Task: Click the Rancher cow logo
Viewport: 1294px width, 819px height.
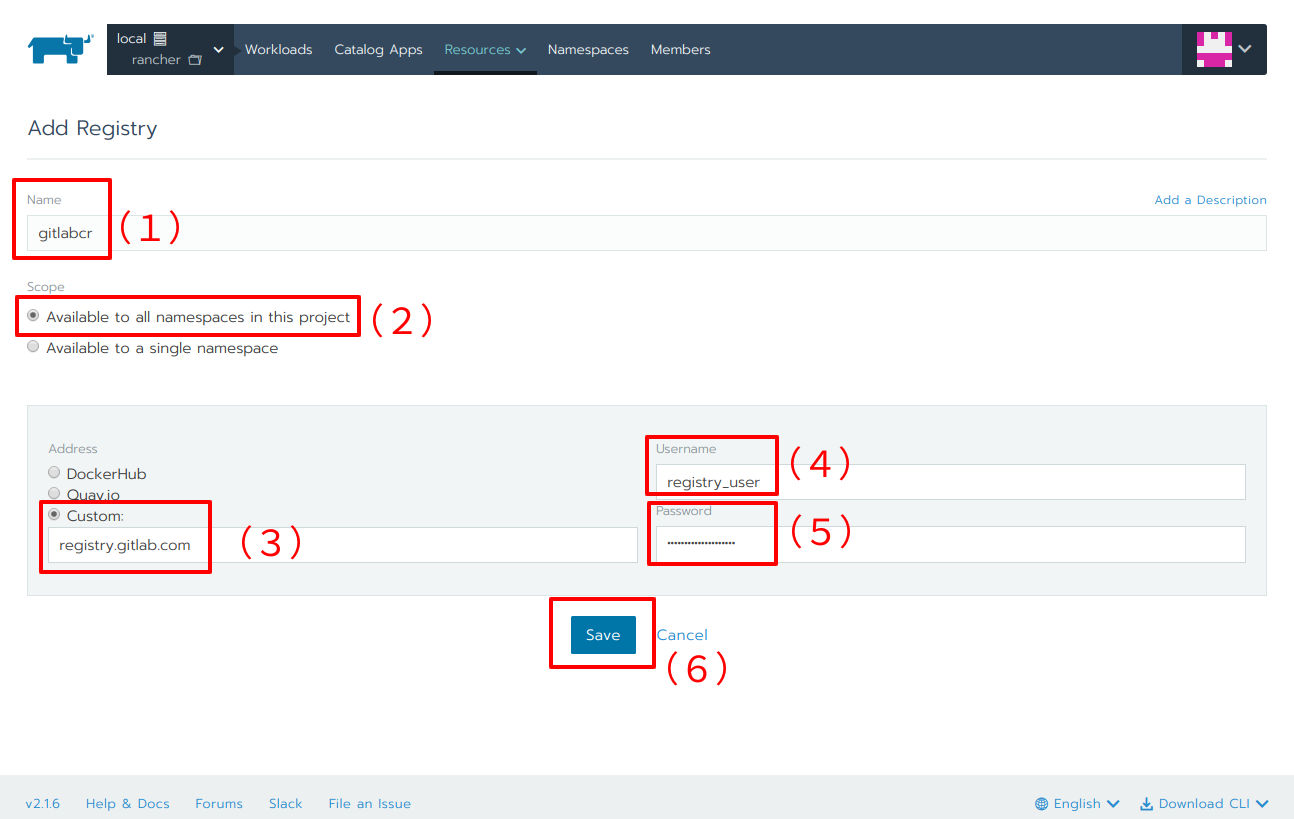Action: click(x=60, y=49)
